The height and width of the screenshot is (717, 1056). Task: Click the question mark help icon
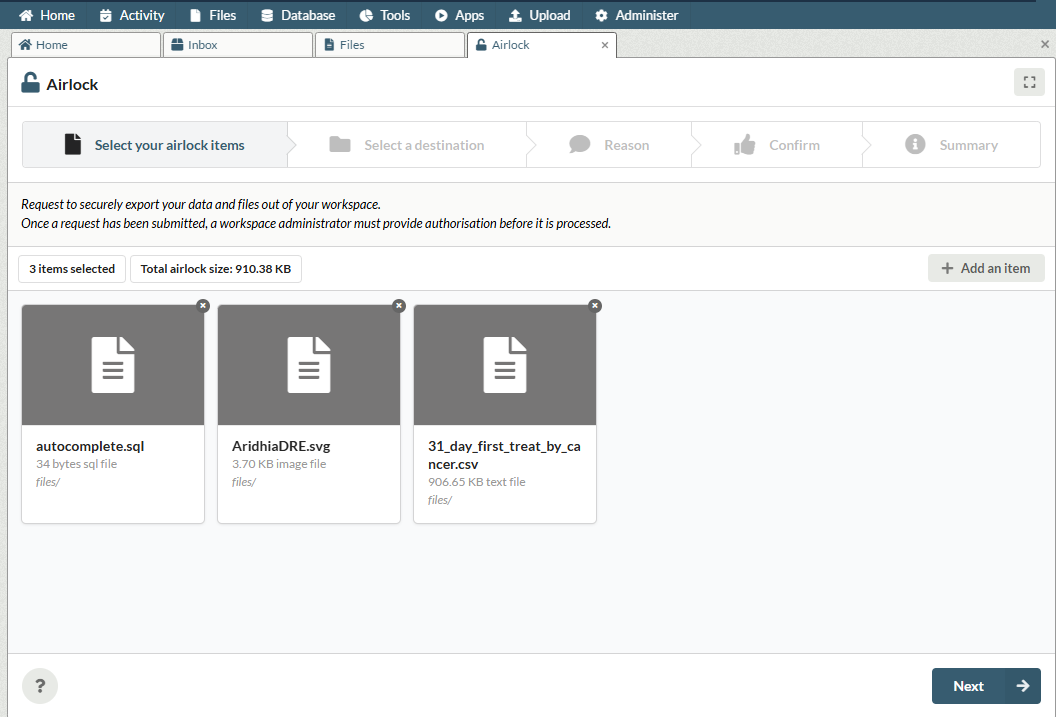[40, 686]
